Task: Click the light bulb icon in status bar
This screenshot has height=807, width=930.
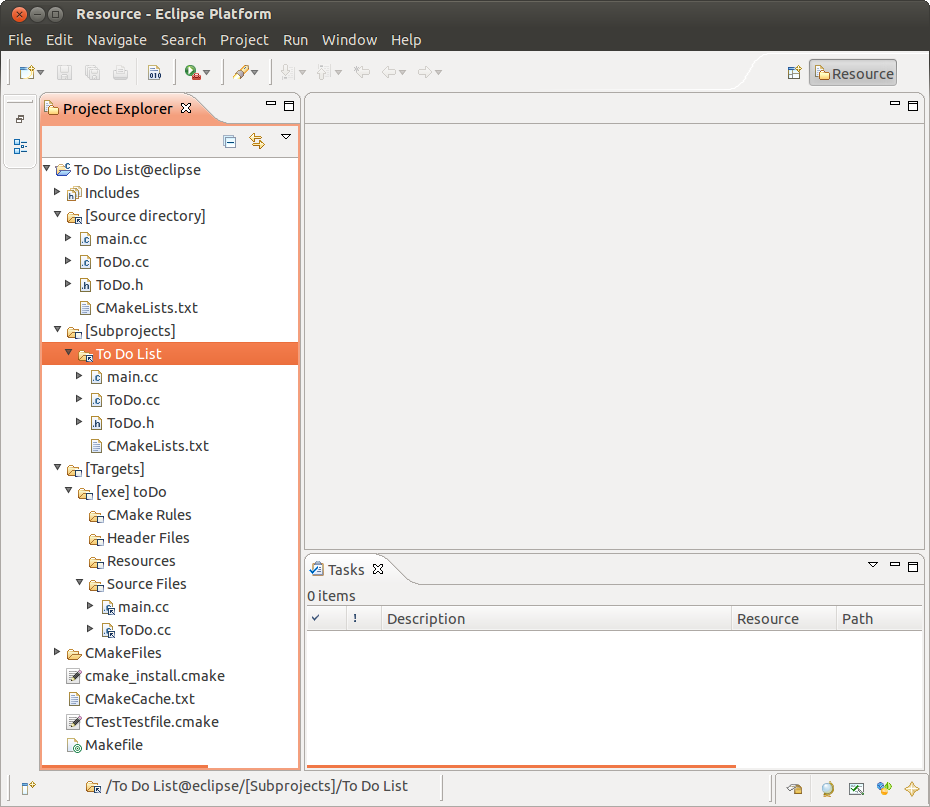Action: coord(827,789)
